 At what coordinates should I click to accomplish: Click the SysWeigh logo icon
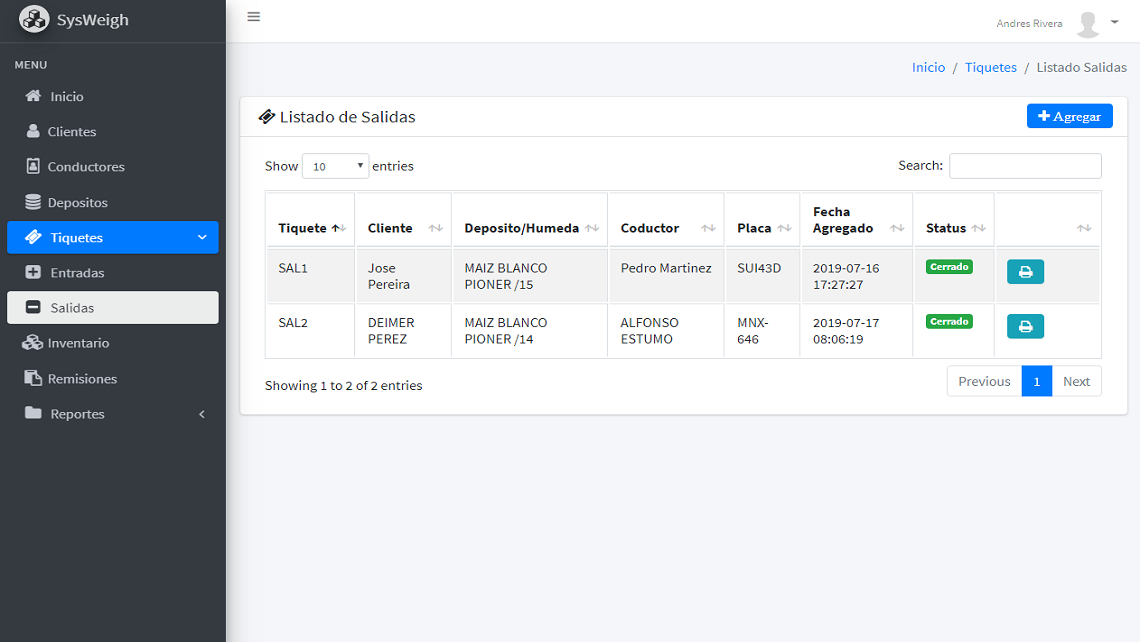pyautogui.click(x=34, y=20)
